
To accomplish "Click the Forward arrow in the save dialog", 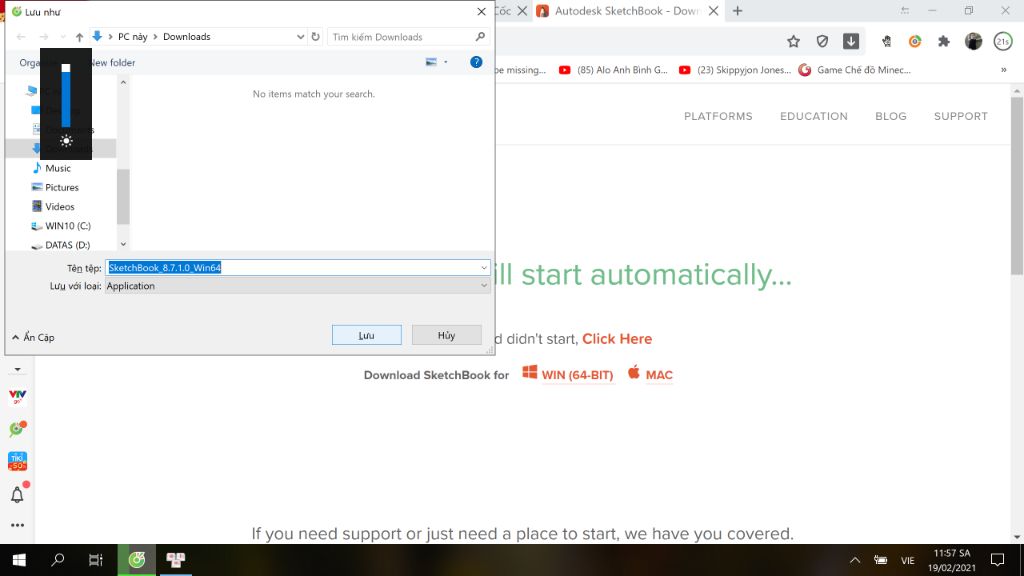I will (x=44, y=37).
